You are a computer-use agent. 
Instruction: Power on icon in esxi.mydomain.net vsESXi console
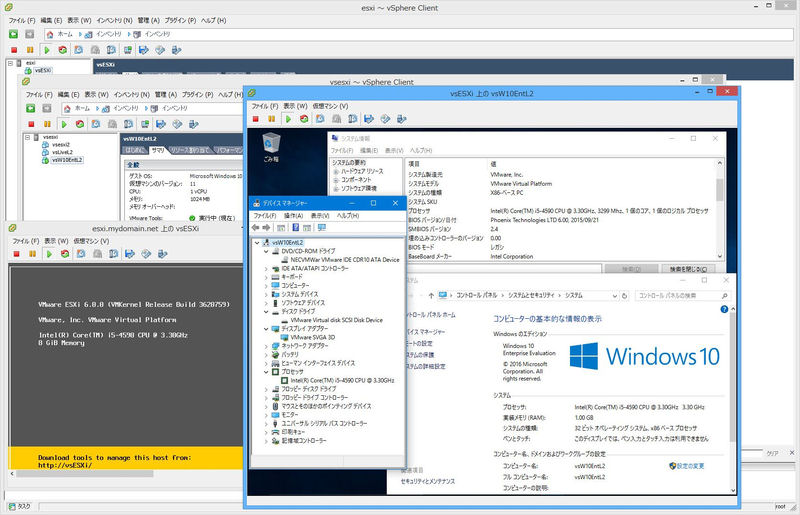[x=49, y=254]
